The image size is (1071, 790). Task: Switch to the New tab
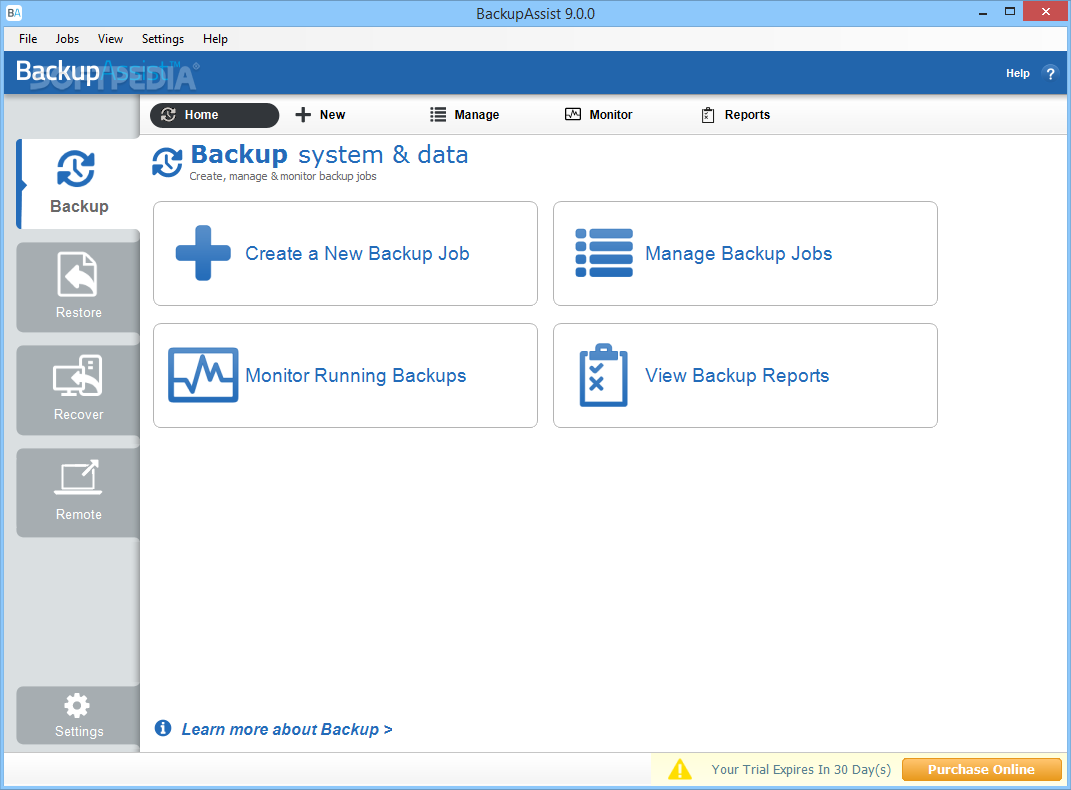point(320,115)
